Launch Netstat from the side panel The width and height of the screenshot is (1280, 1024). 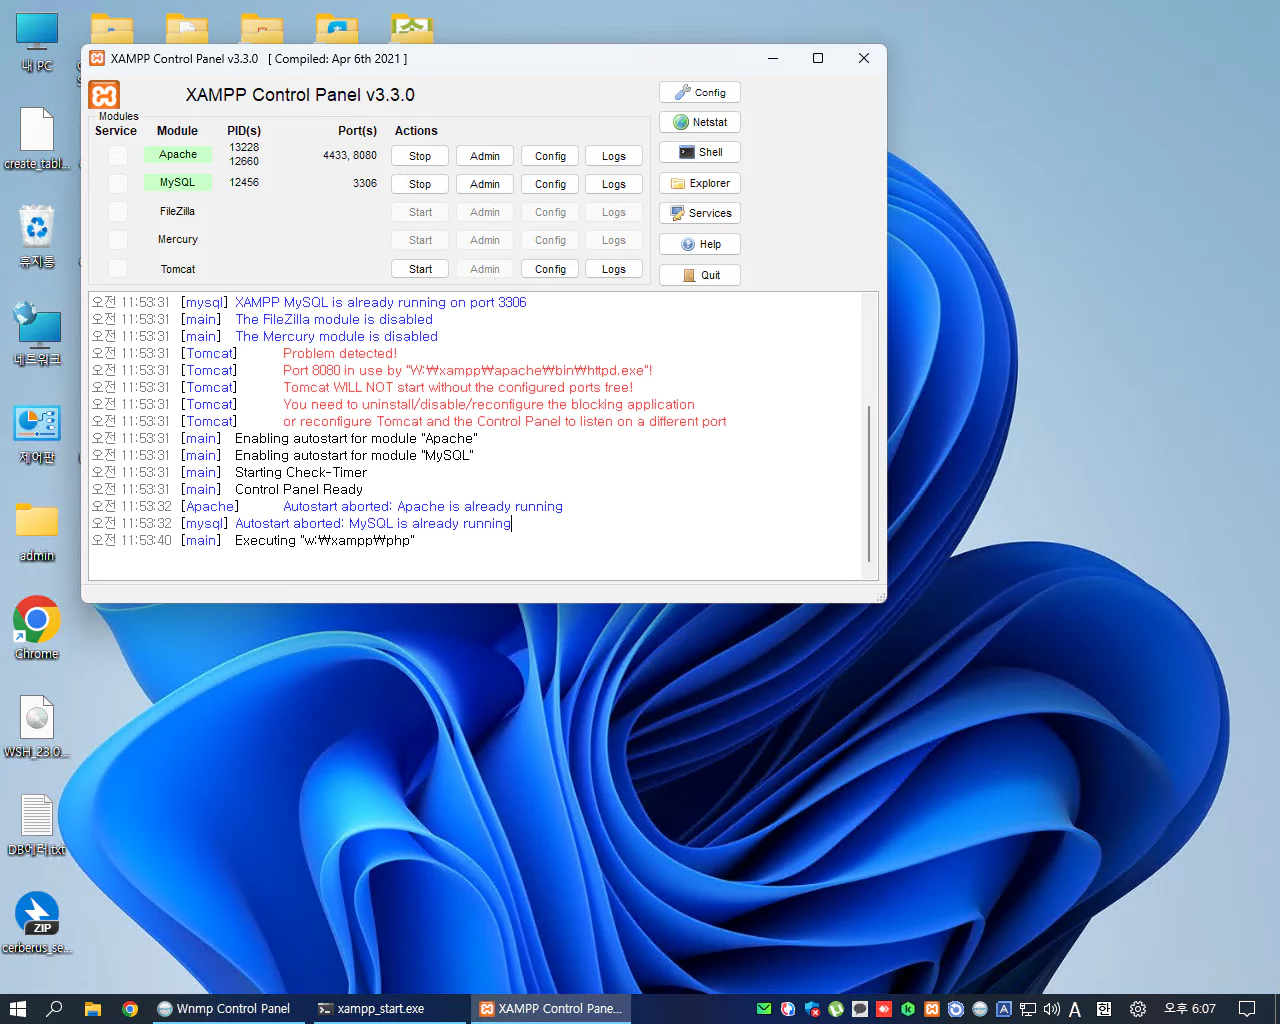coord(700,122)
